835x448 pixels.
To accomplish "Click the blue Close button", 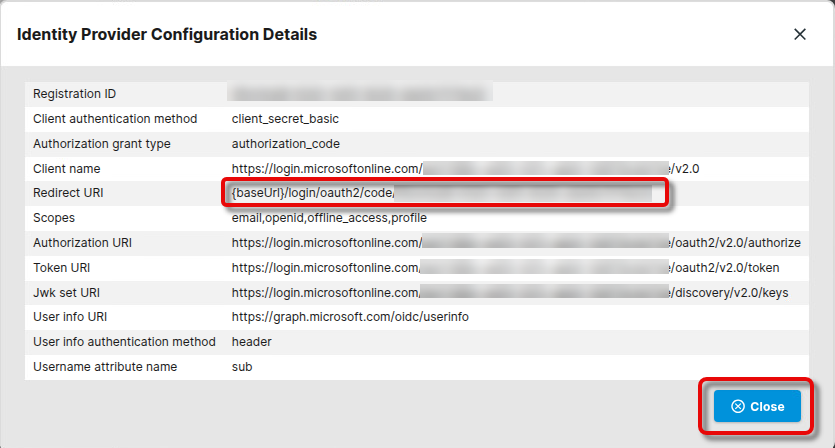I will (x=757, y=406).
